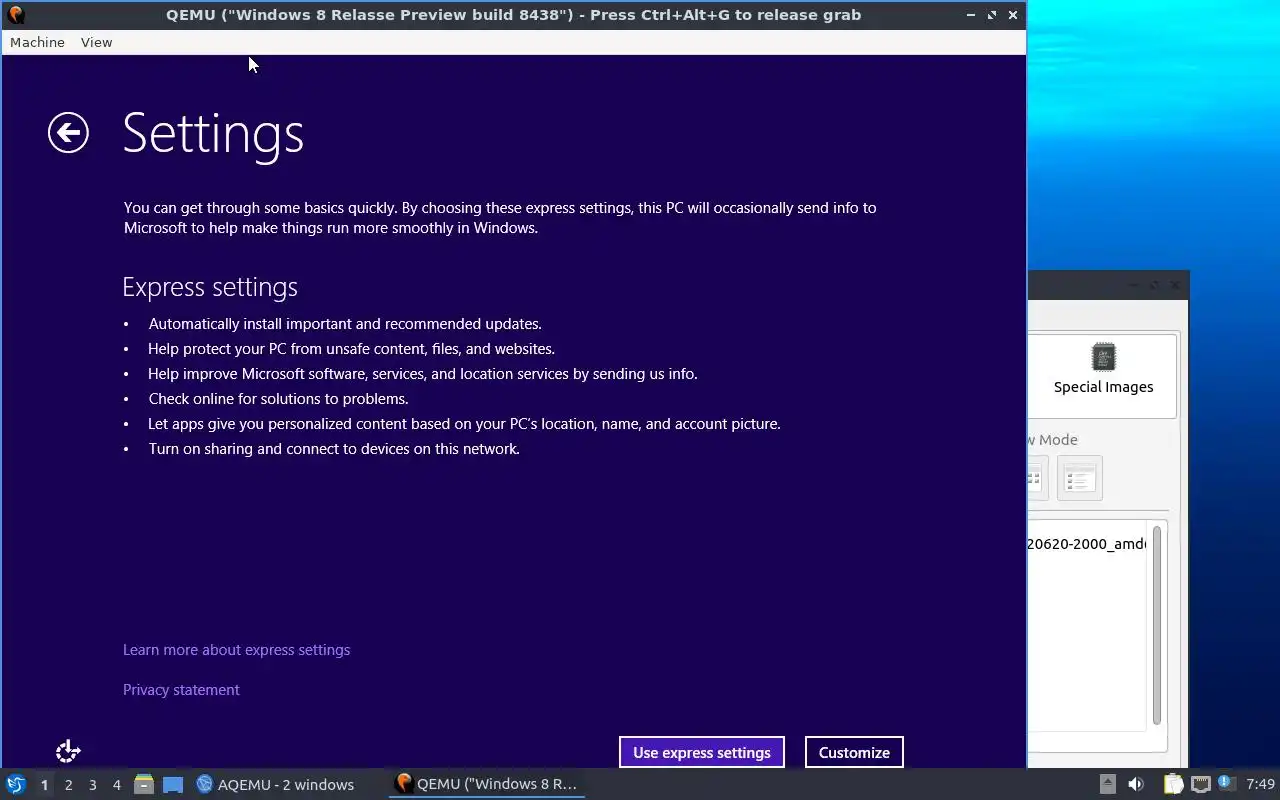Open the QEMU Machine menu

tap(37, 42)
